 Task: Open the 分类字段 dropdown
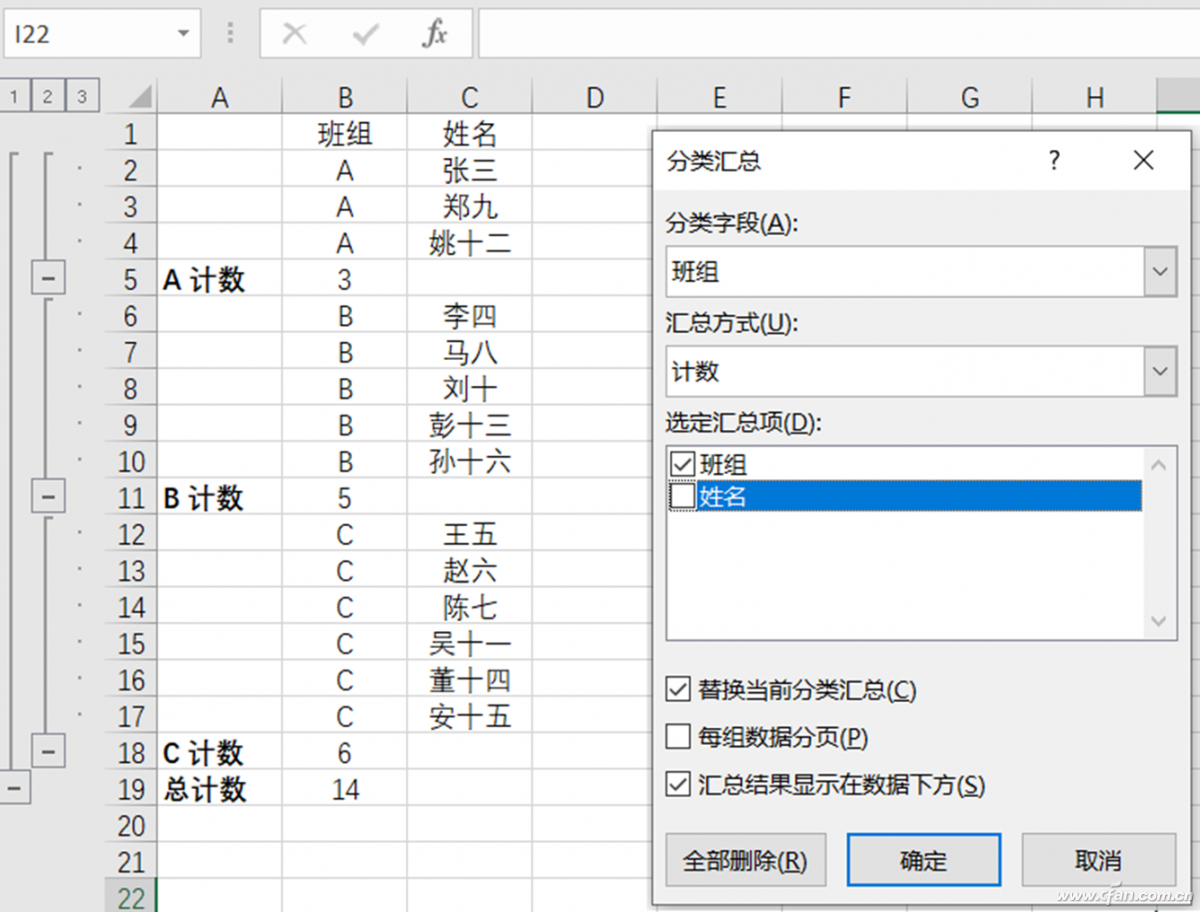1160,272
